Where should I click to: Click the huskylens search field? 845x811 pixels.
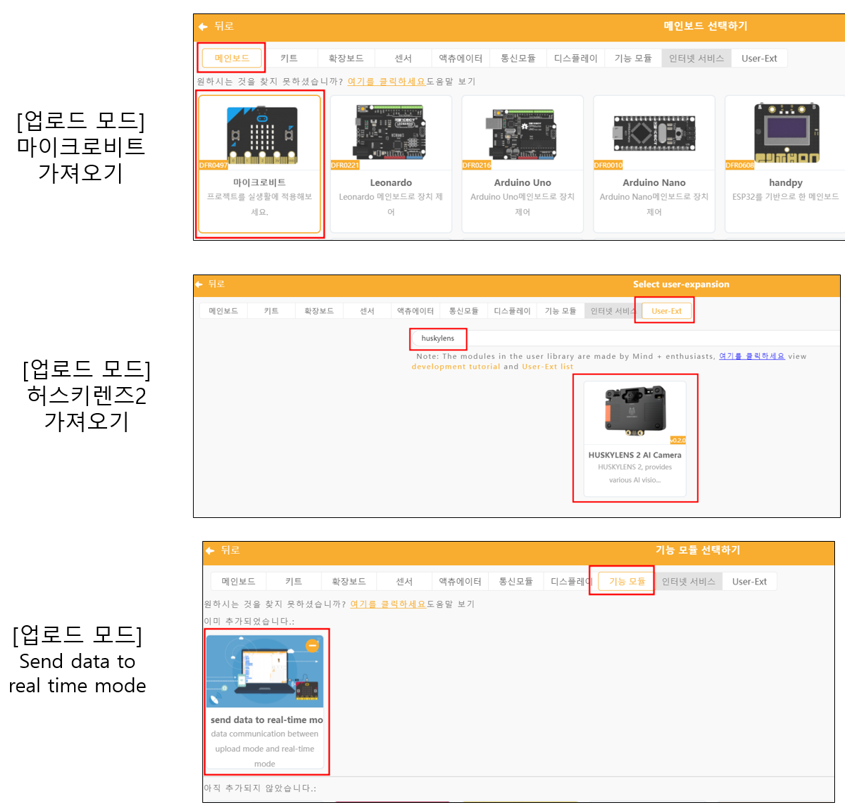pyautogui.click(x=625, y=338)
